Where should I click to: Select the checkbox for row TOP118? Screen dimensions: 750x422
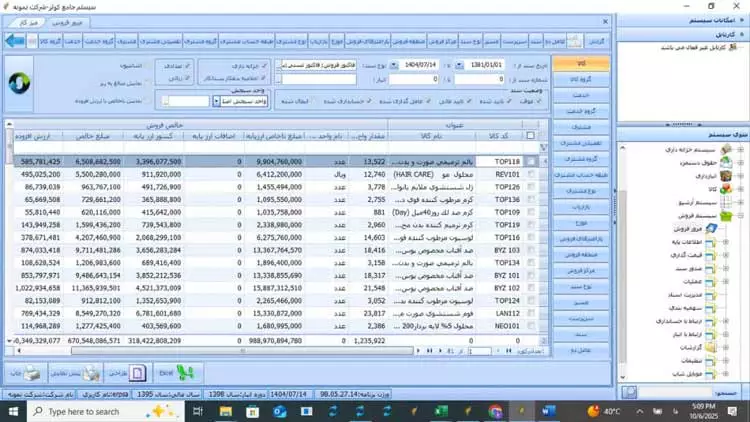coord(531,161)
